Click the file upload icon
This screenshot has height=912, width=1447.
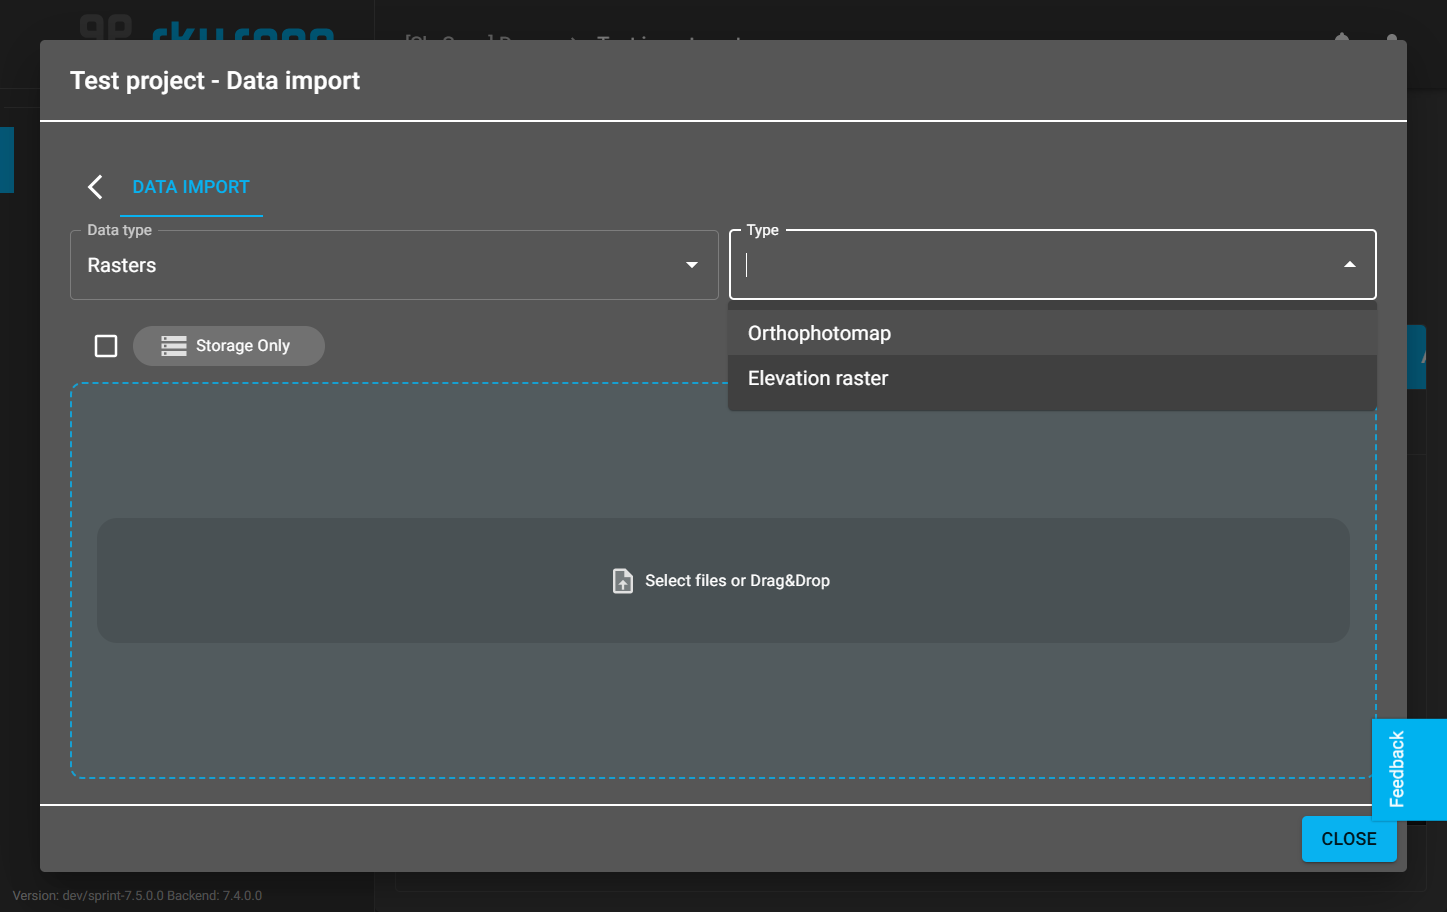point(623,581)
